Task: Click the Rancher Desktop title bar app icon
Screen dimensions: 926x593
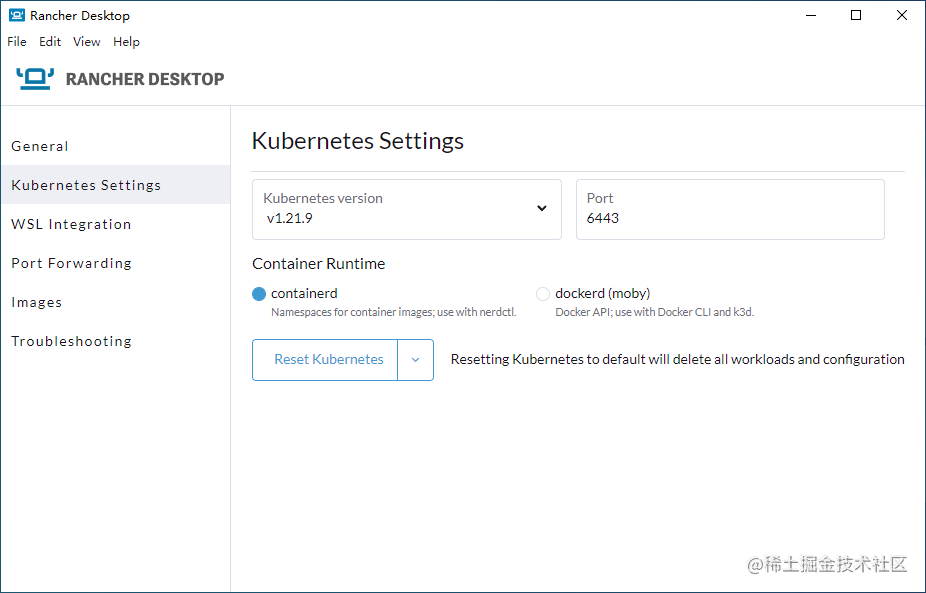Action: pos(17,15)
